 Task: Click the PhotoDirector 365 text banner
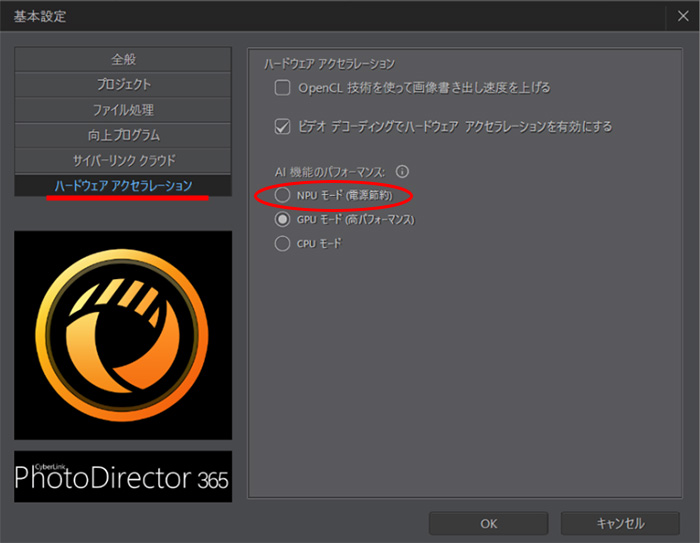[x=123, y=477]
